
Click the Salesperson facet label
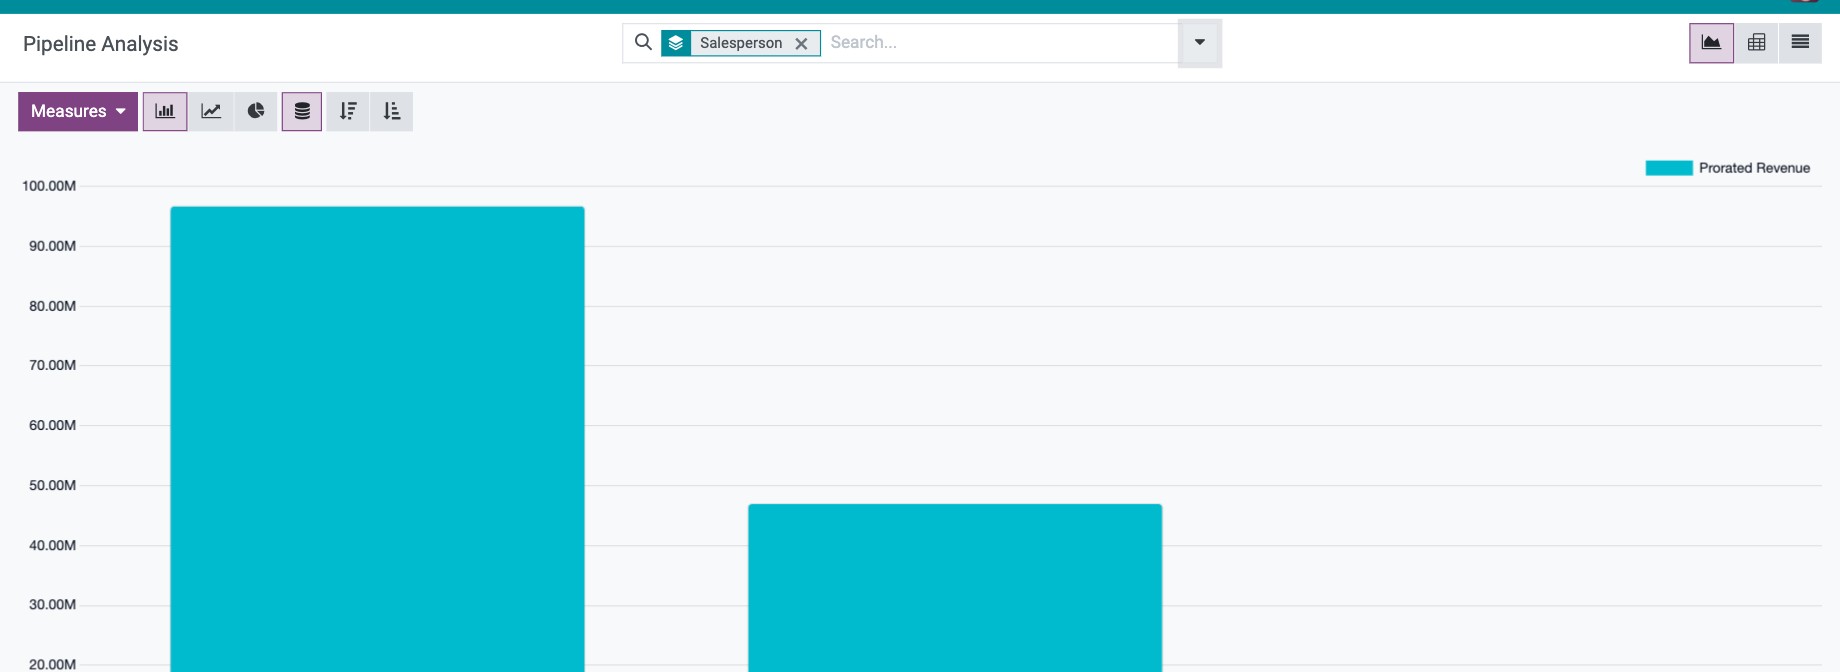(x=741, y=43)
